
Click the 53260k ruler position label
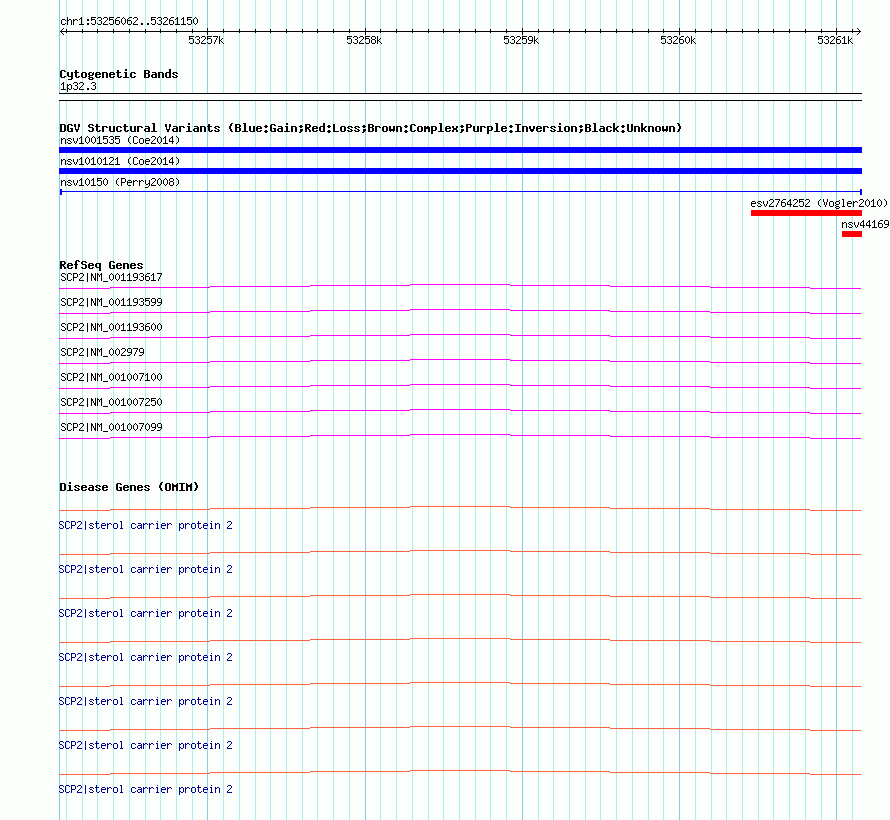[678, 40]
